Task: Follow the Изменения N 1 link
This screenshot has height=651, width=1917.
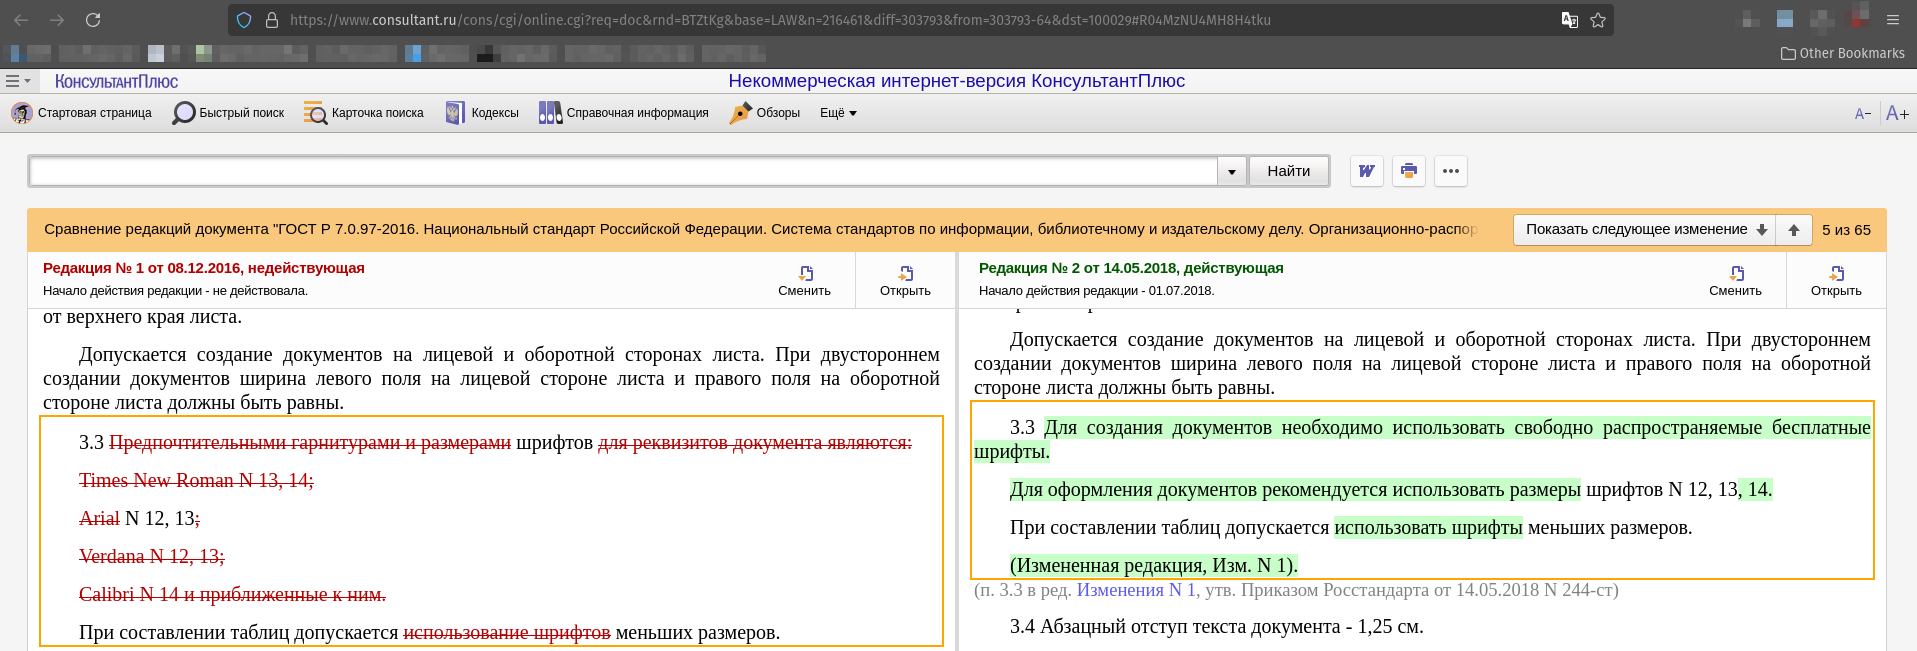Action: pos(1136,590)
